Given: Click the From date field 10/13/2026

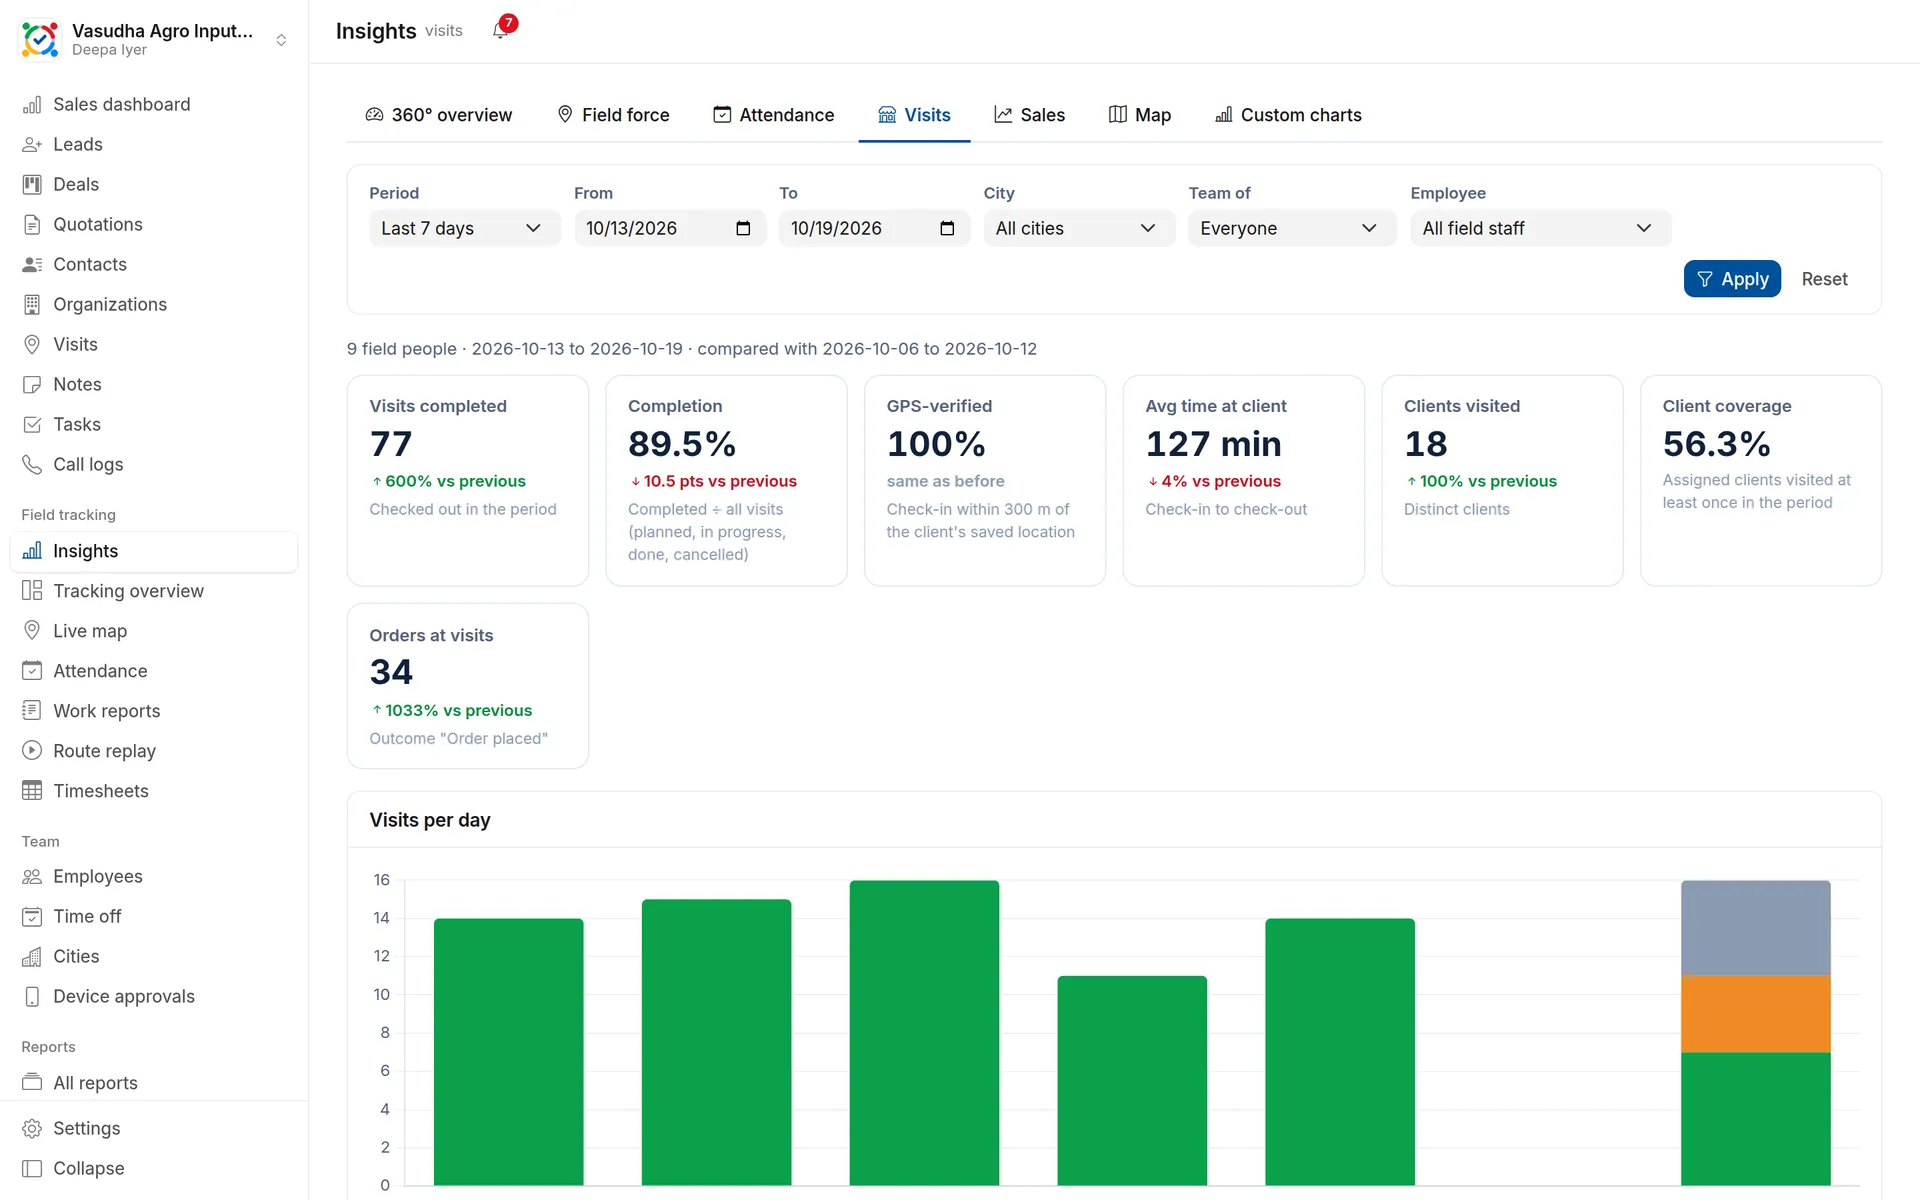Looking at the screenshot, I should [x=670, y=229].
